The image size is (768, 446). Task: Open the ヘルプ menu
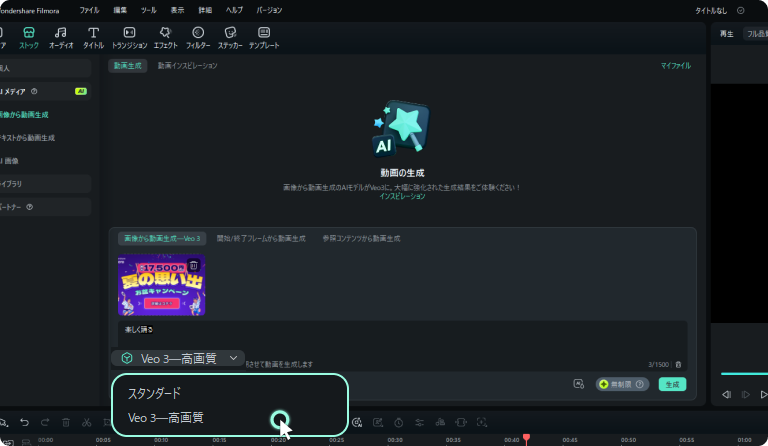click(x=235, y=10)
